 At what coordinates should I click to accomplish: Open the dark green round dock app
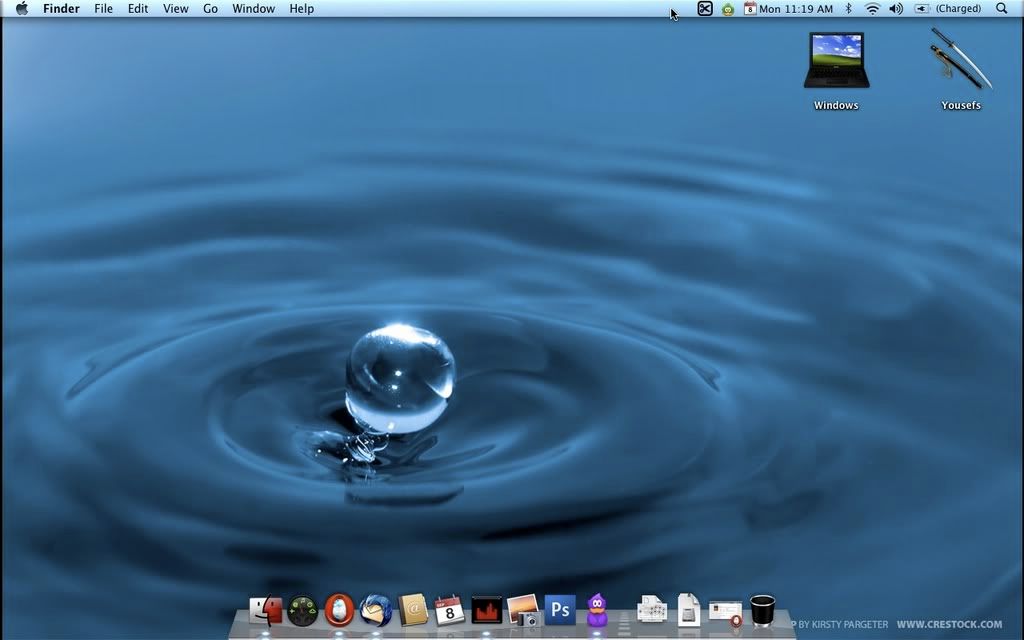302,611
